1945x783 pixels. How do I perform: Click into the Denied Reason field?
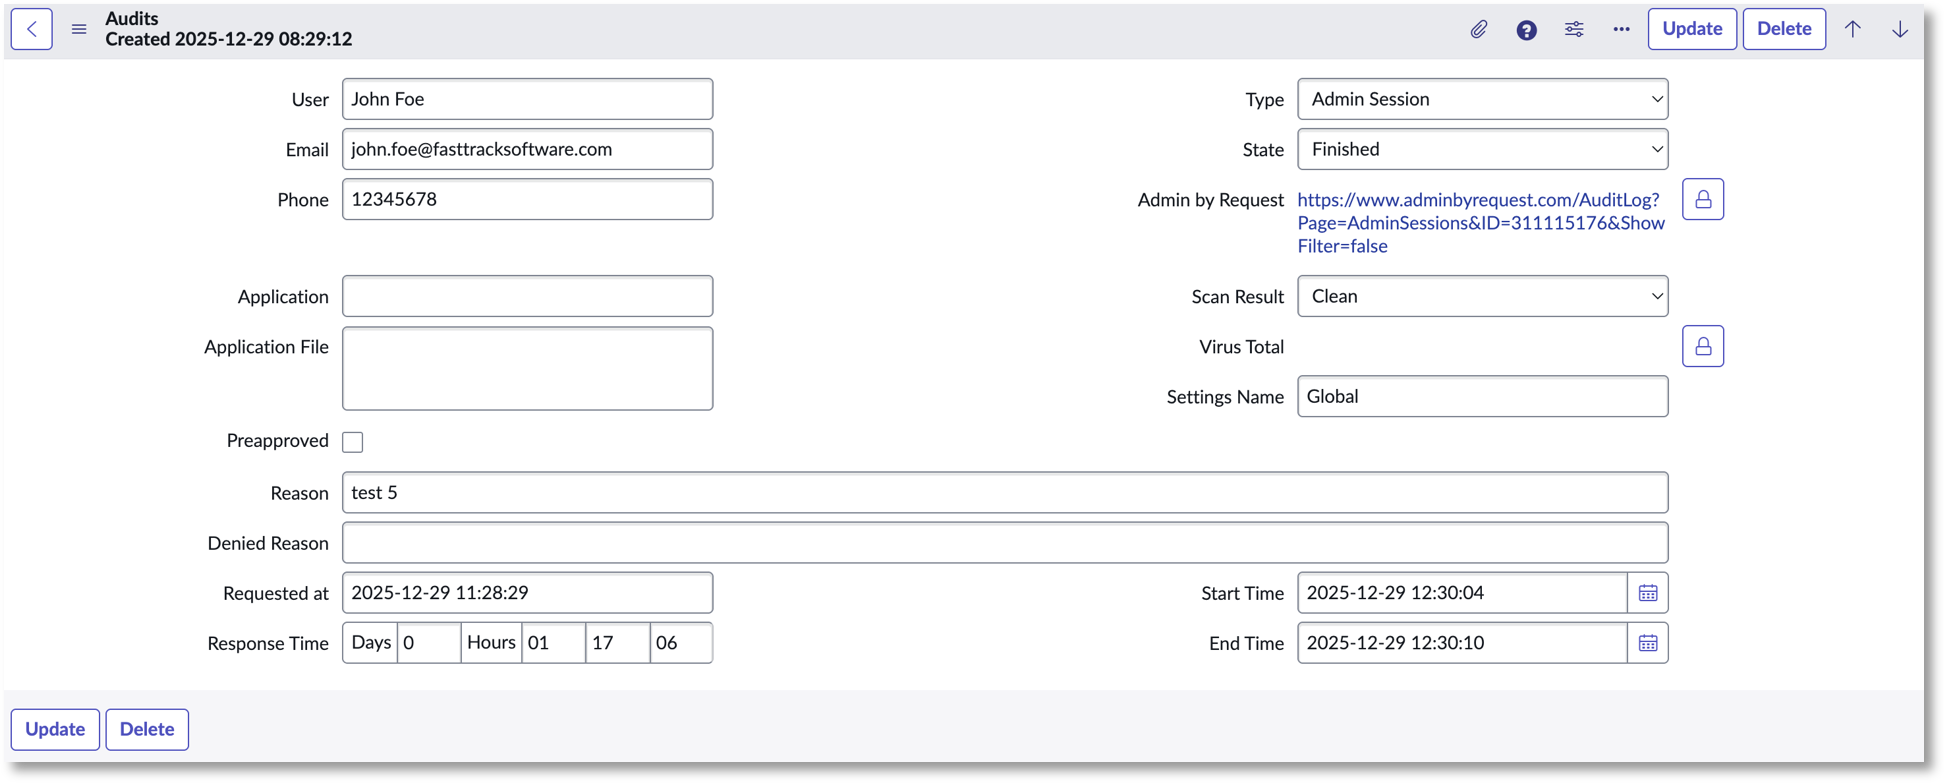coord(1004,543)
